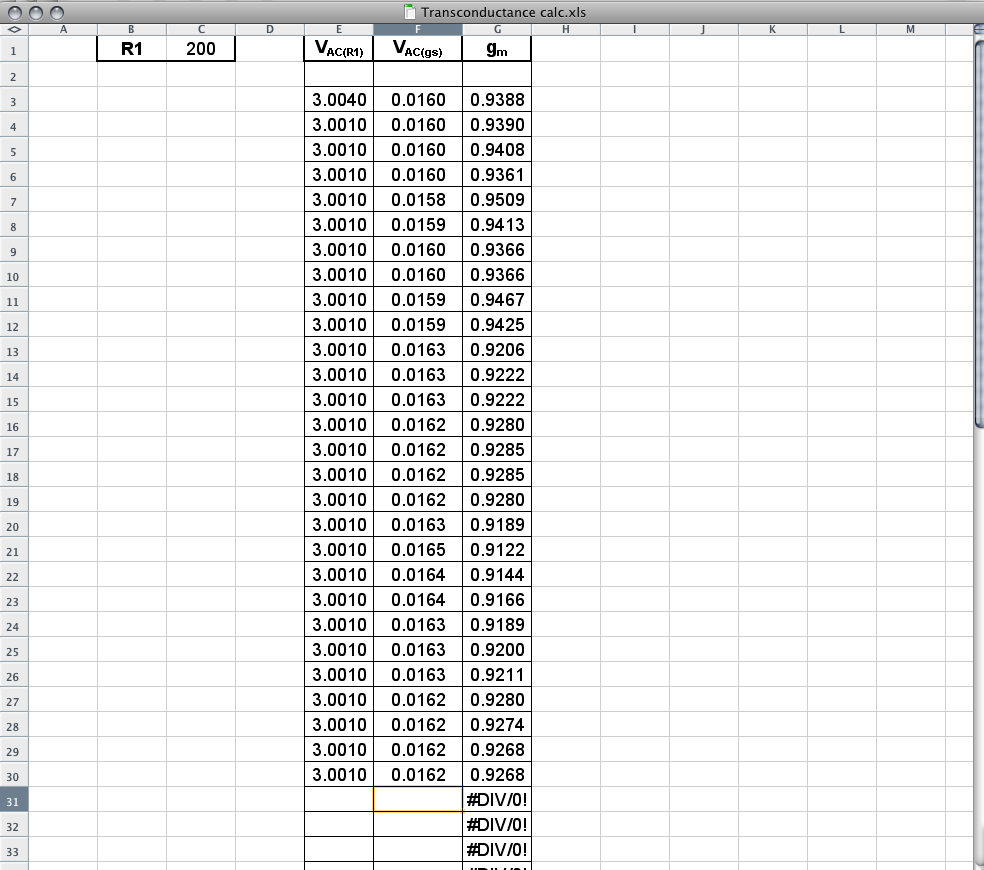Click the Transconductance calc.xls window title
The width and height of the screenshot is (984, 870).
coord(503,12)
